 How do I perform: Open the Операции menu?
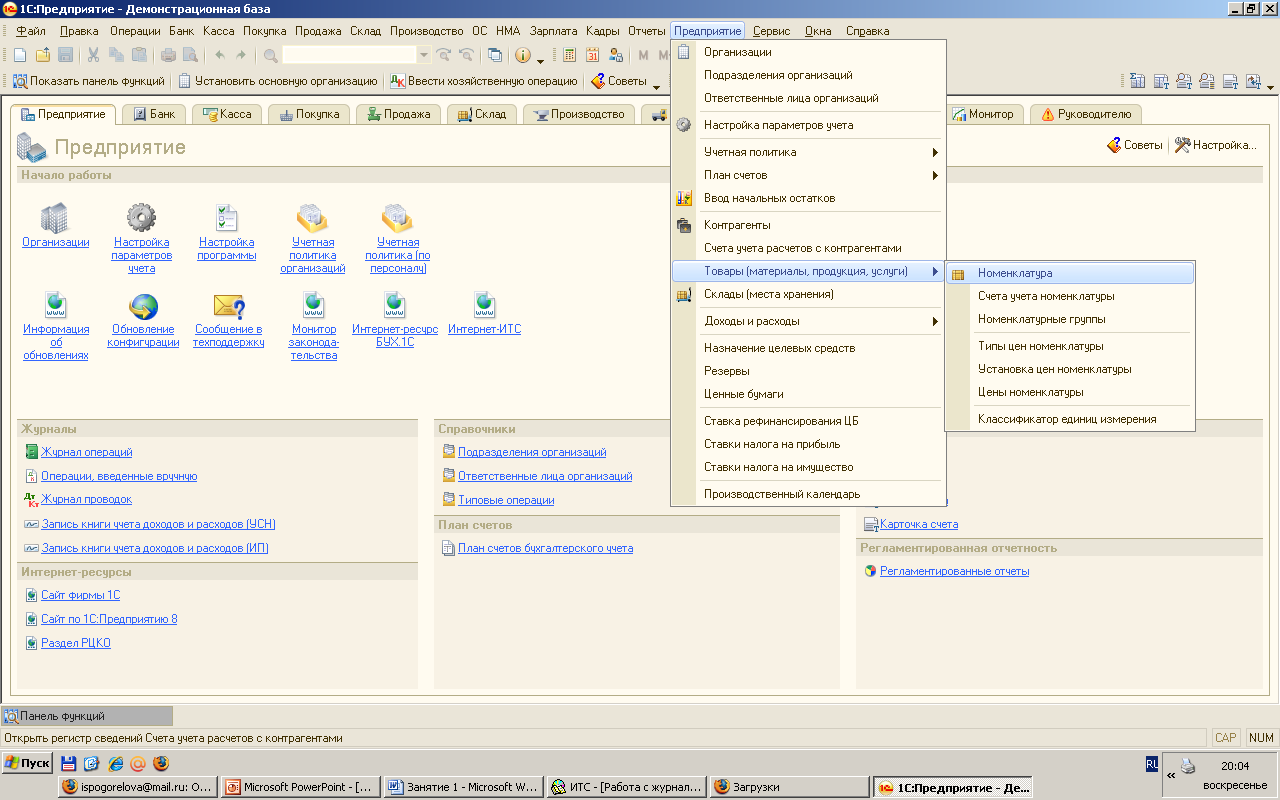pos(135,31)
